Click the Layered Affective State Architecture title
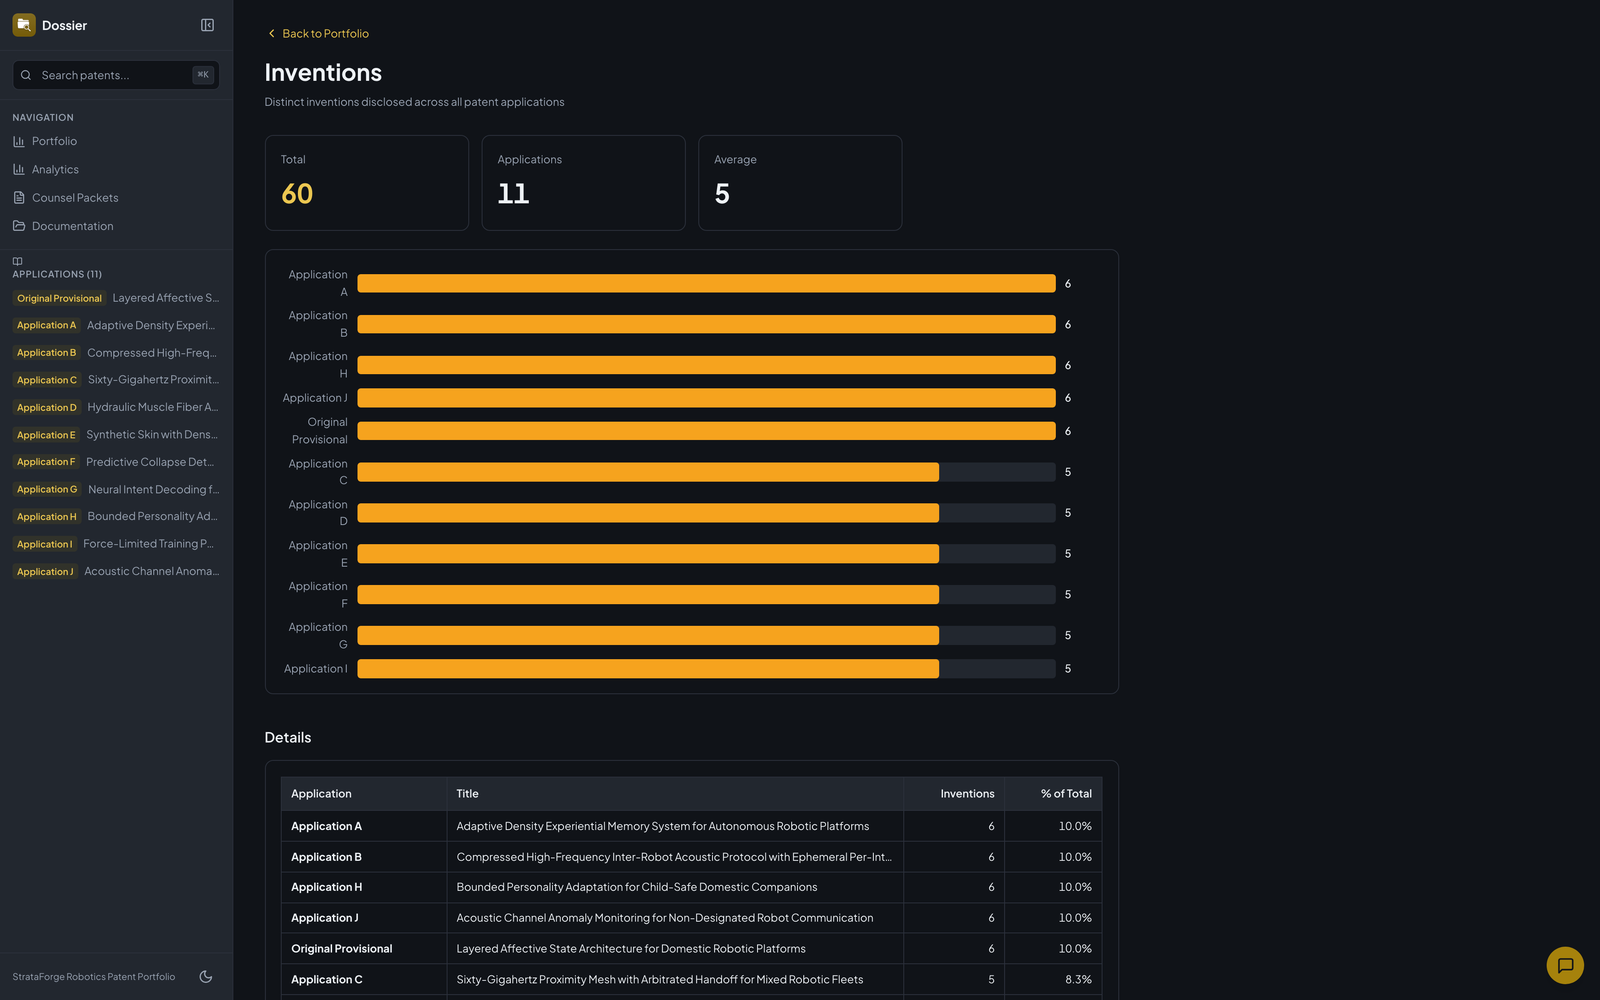 coord(631,949)
